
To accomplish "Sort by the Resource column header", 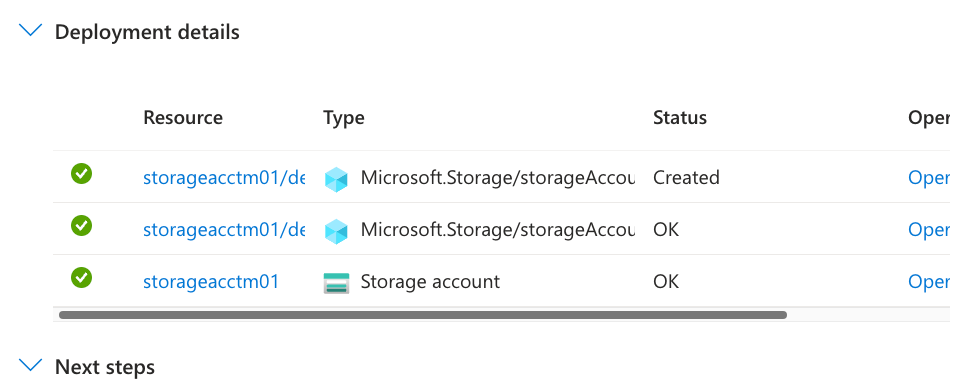I will 183,117.
